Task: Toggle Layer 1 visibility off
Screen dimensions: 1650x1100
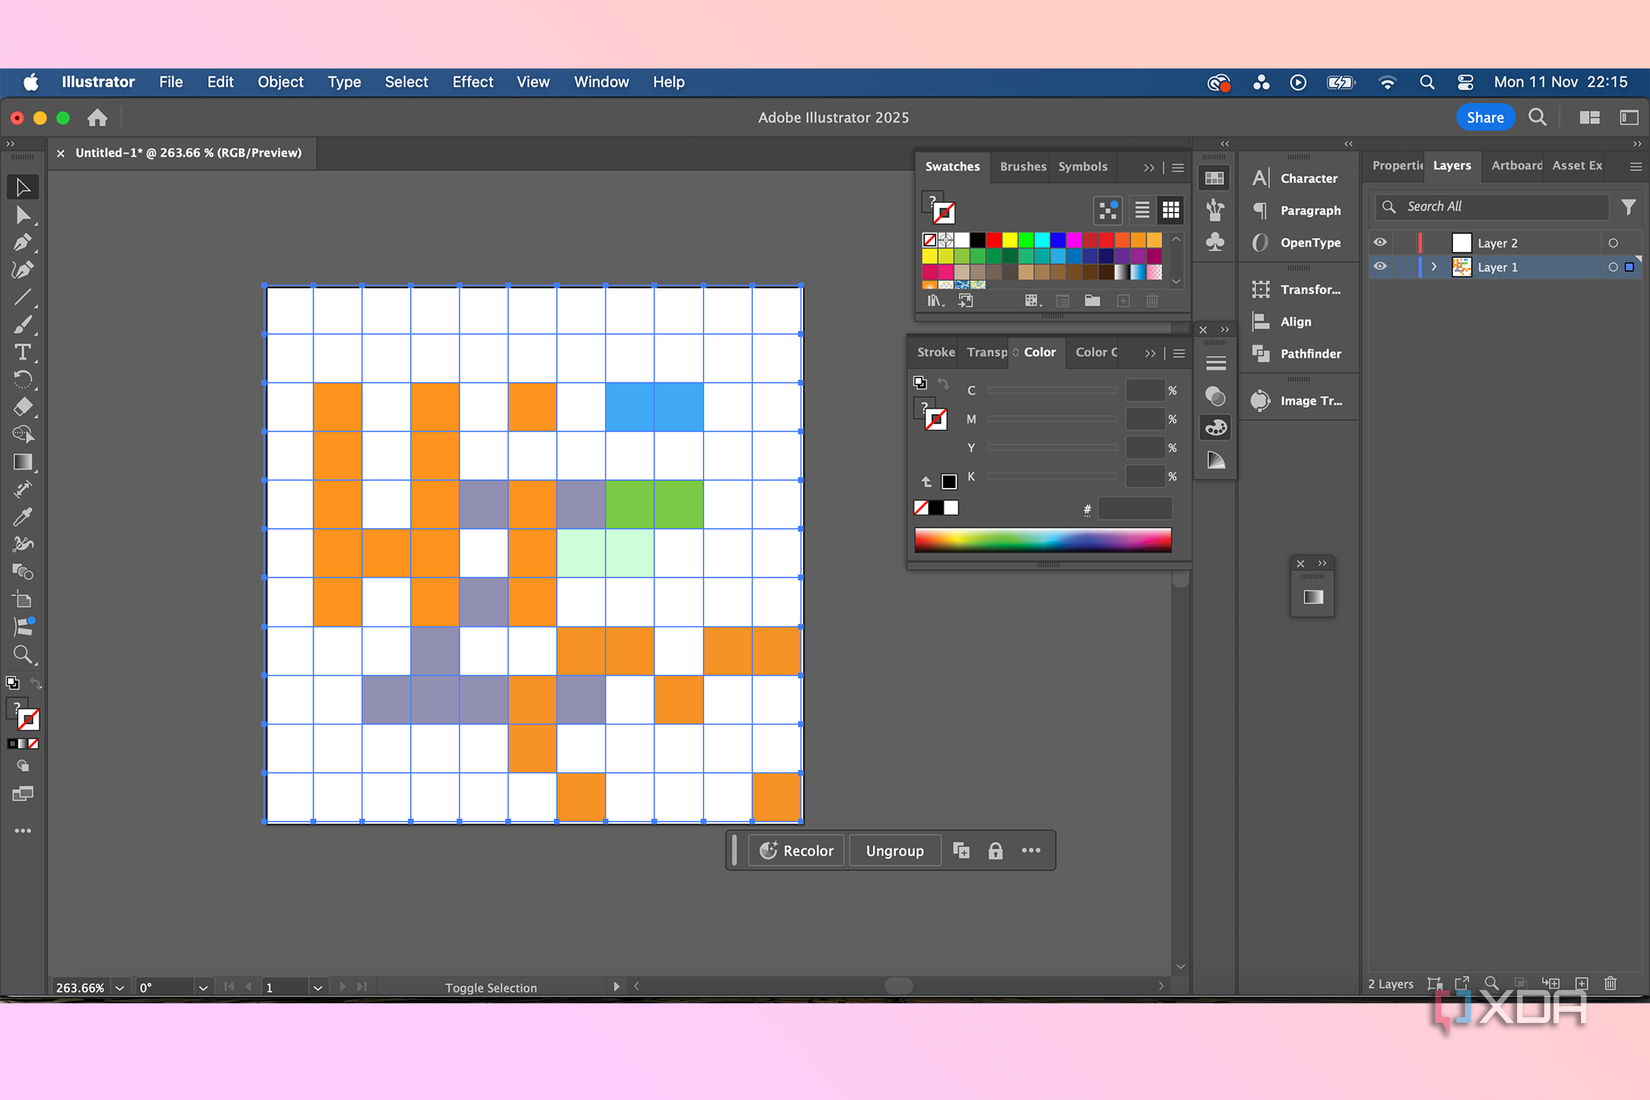Action: coord(1380,267)
